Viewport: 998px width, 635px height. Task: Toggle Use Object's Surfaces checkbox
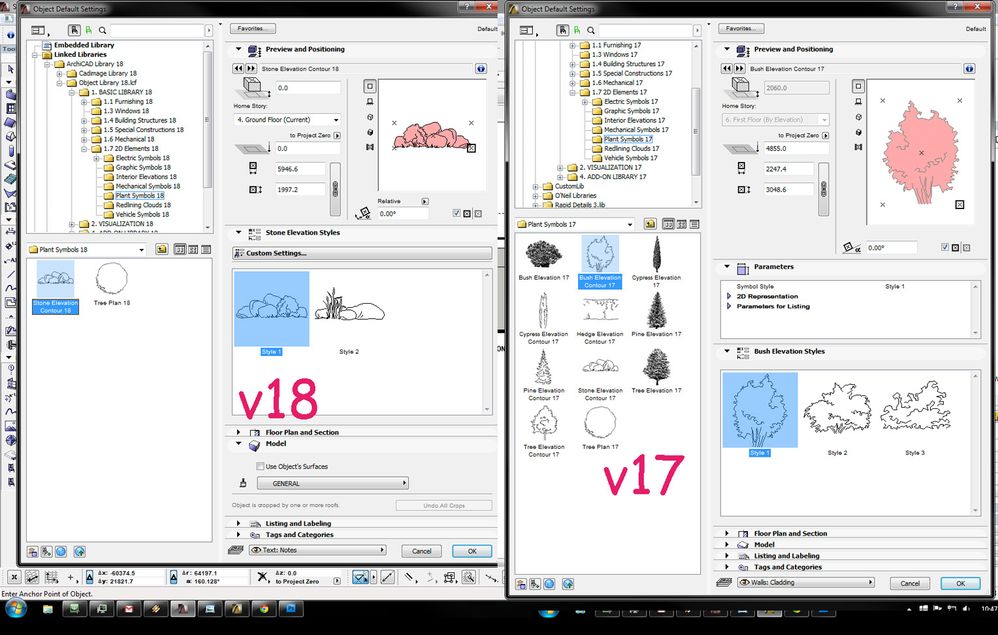pyautogui.click(x=260, y=466)
